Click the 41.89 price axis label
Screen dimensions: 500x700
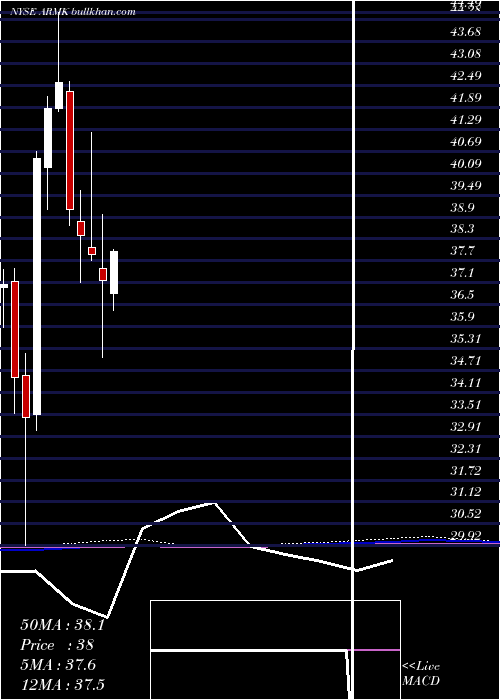(466, 97)
